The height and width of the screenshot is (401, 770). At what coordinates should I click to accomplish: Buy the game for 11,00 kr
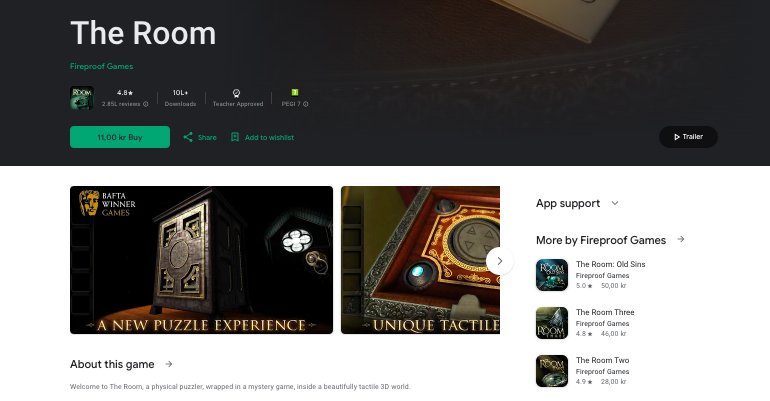(120, 137)
